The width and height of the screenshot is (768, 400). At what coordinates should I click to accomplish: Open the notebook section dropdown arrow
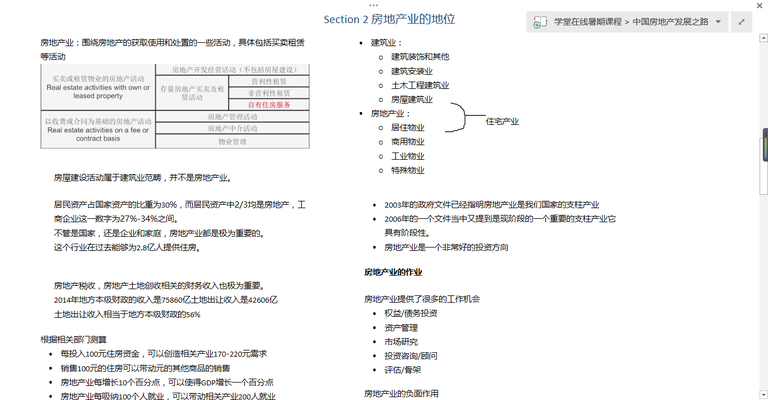tap(718, 22)
